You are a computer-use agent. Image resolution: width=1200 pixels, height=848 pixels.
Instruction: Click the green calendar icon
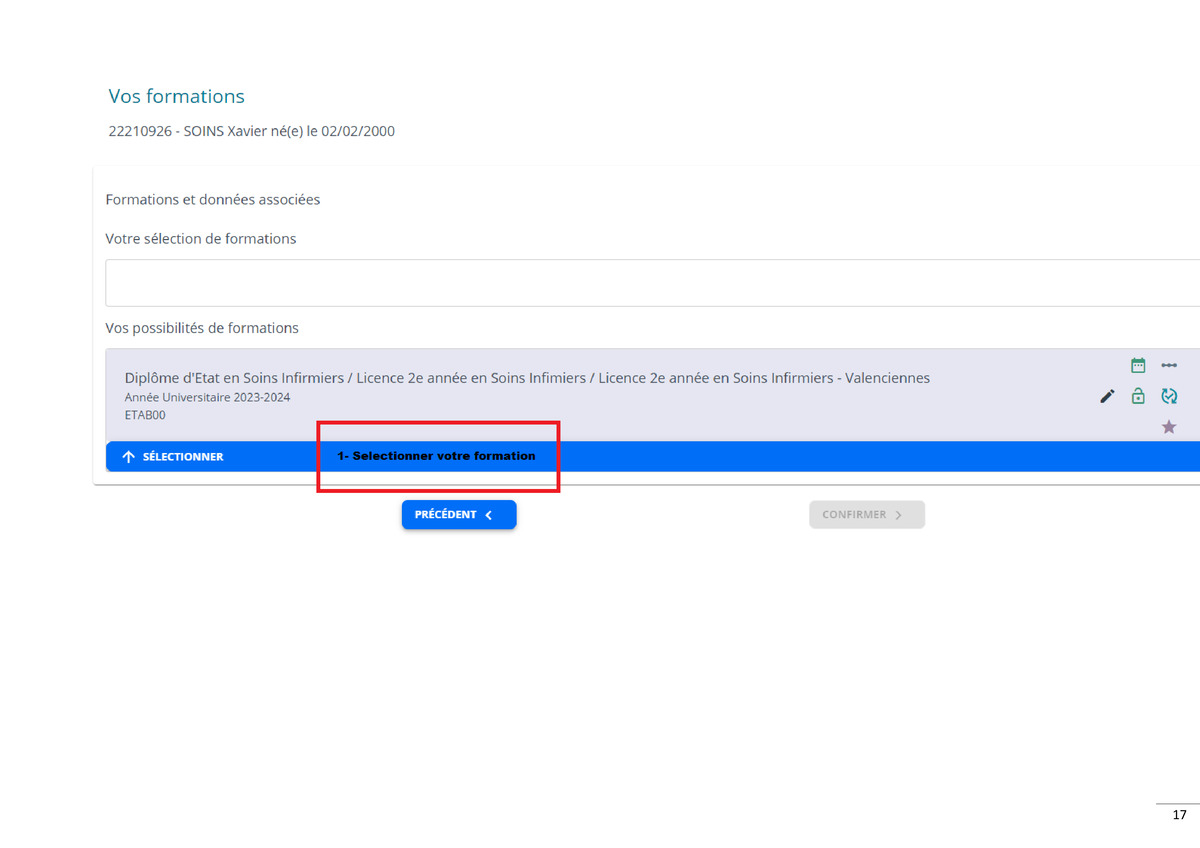tap(1138, 365)
